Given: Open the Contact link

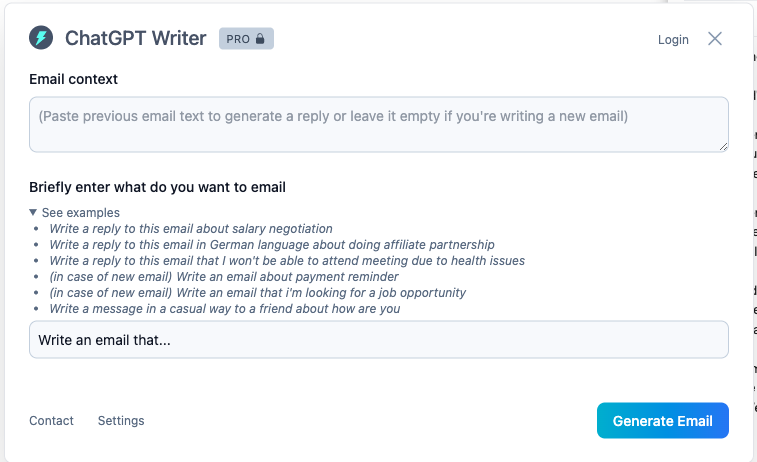Looking at the screenshot, I should coord(51,420).
